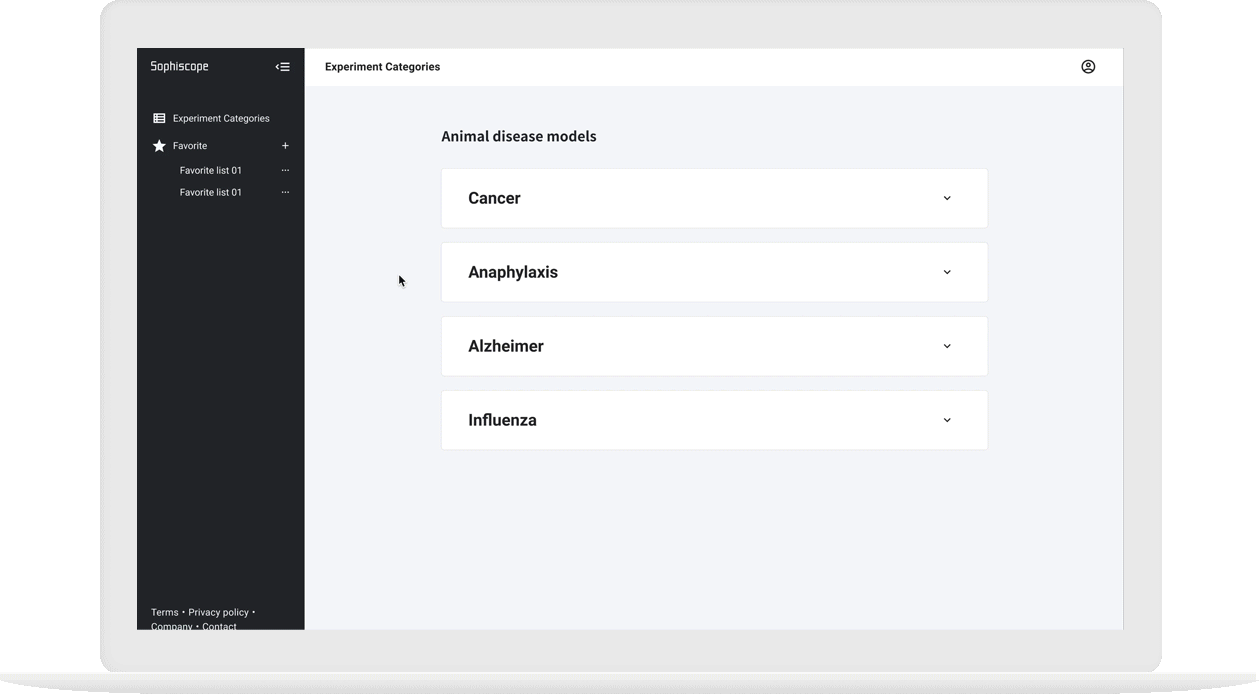
Task: Expand the Influenza category chevron
Action: (x=947, y=420)
